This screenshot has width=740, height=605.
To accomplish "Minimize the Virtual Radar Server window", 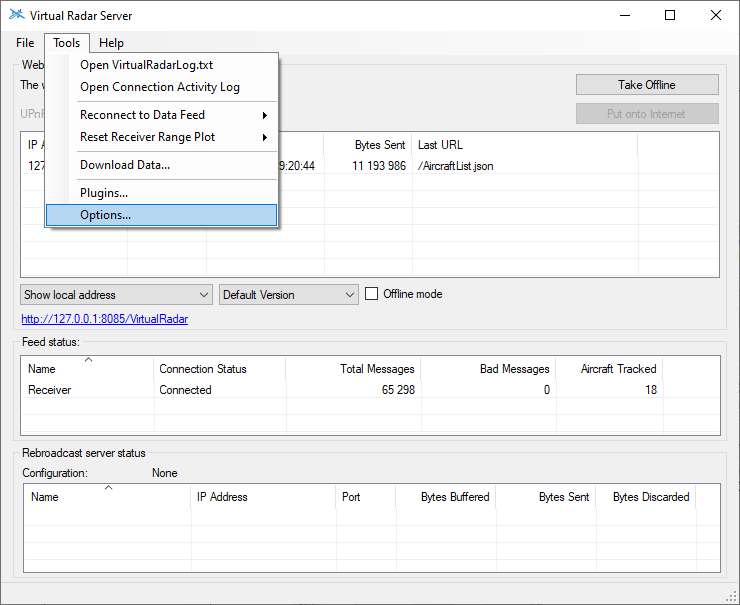I will (x=625, y=16).
